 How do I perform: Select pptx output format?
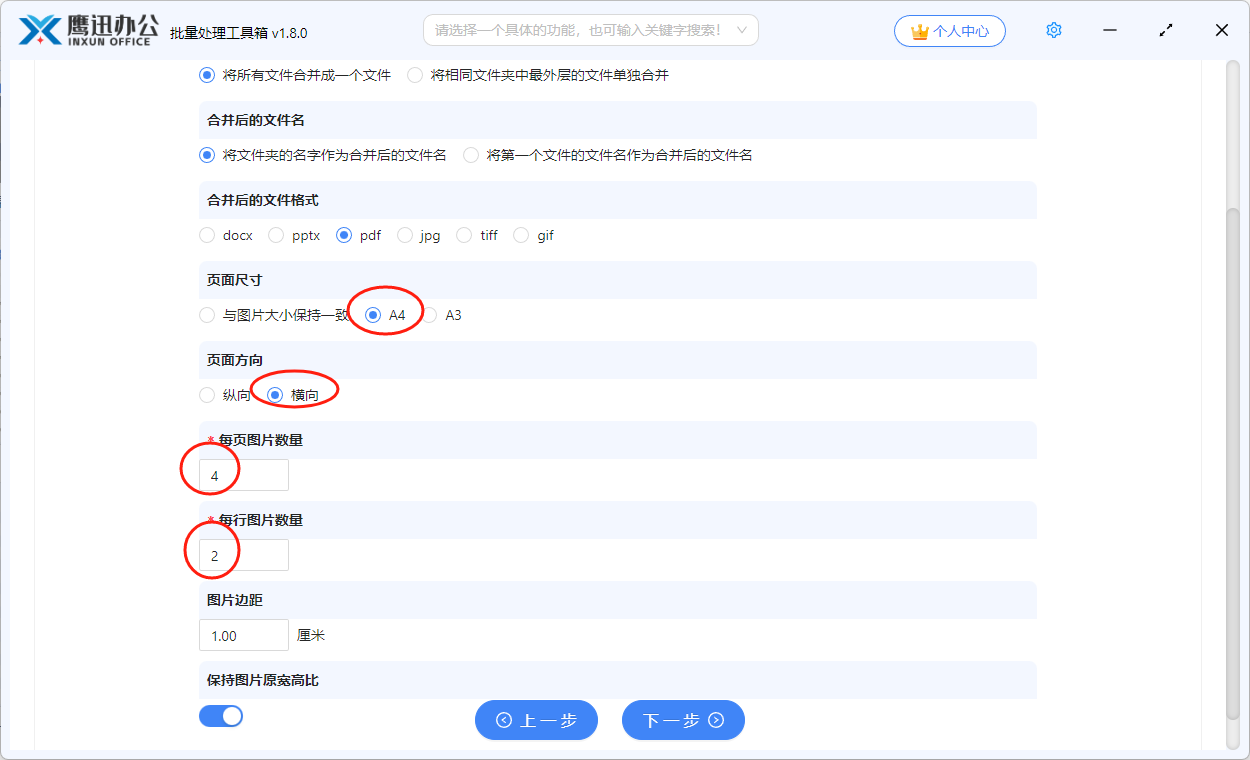click(x=294, y=235)
